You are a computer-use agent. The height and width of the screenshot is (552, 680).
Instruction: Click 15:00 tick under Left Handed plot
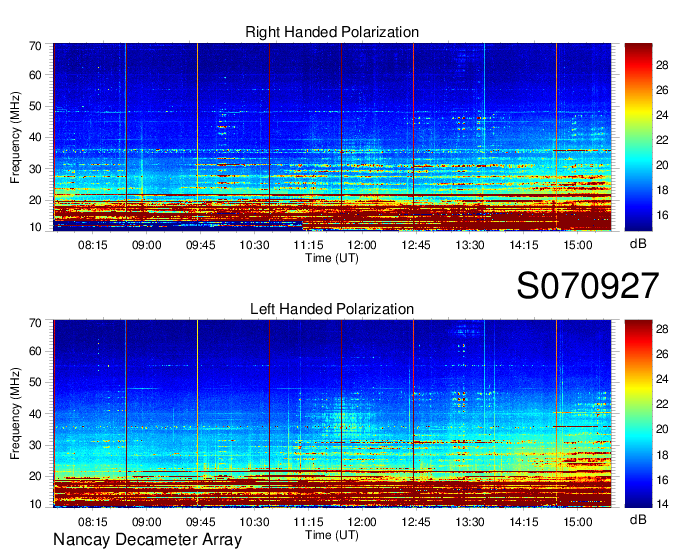[x=578, y=522]
